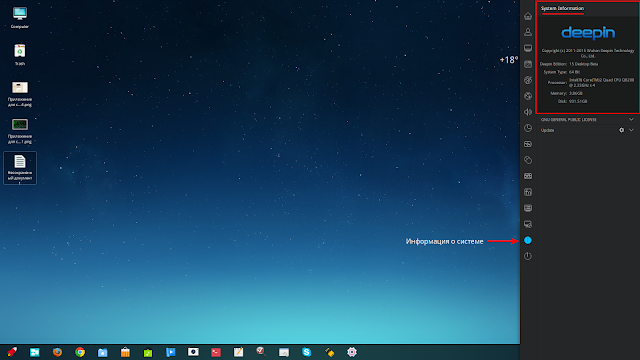The image size is (640, 360).
Task: Open Mouse and Touchpad settings in sidebar
Action: point(528,160)
